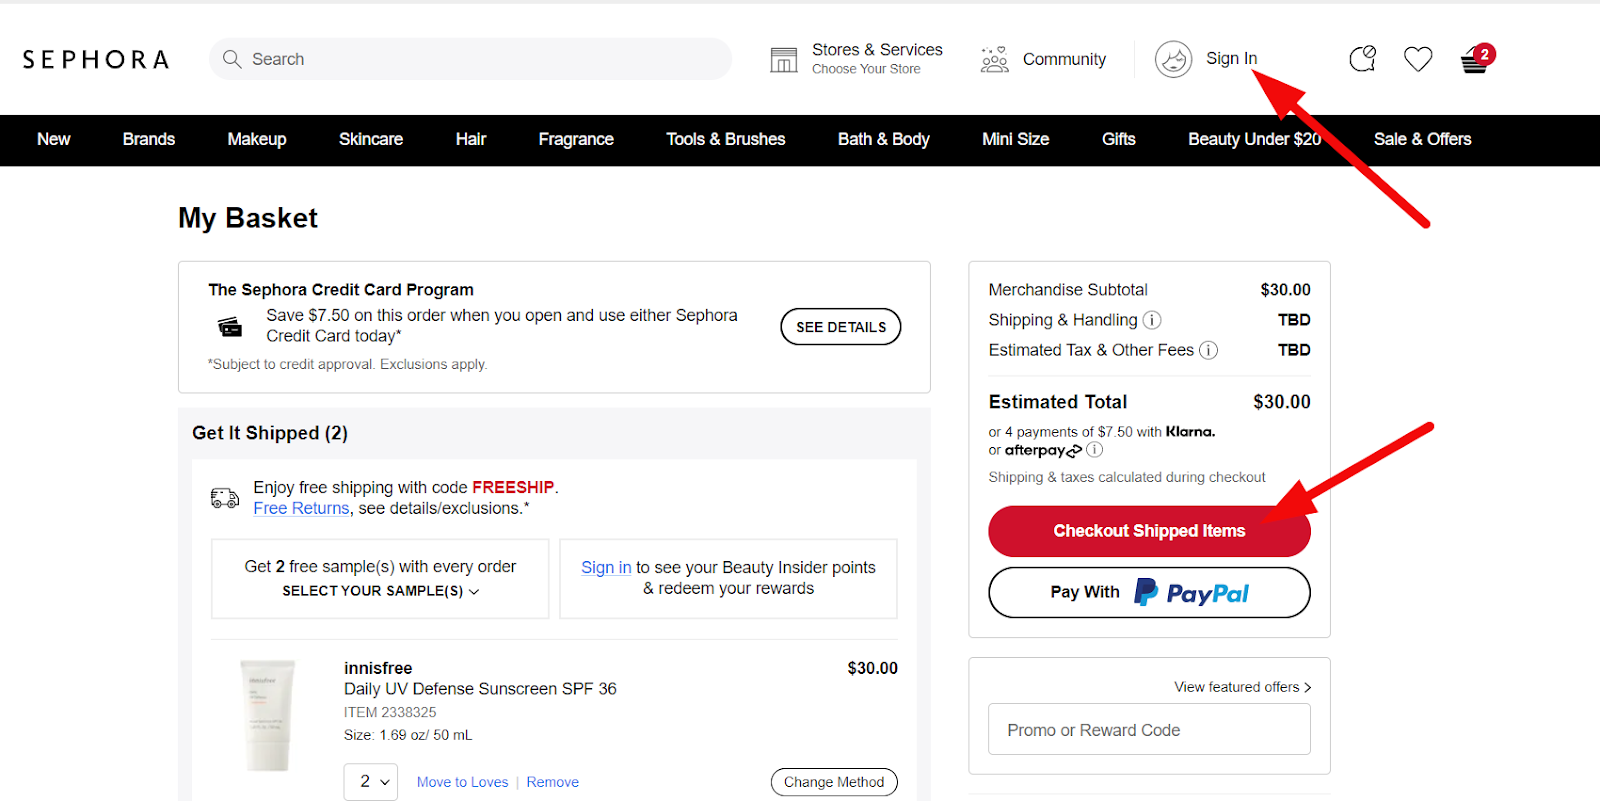The width and height of the screenshot is (1600, 801).
Task: Click the Get It Shipped (2) heading
Action: 270,433
